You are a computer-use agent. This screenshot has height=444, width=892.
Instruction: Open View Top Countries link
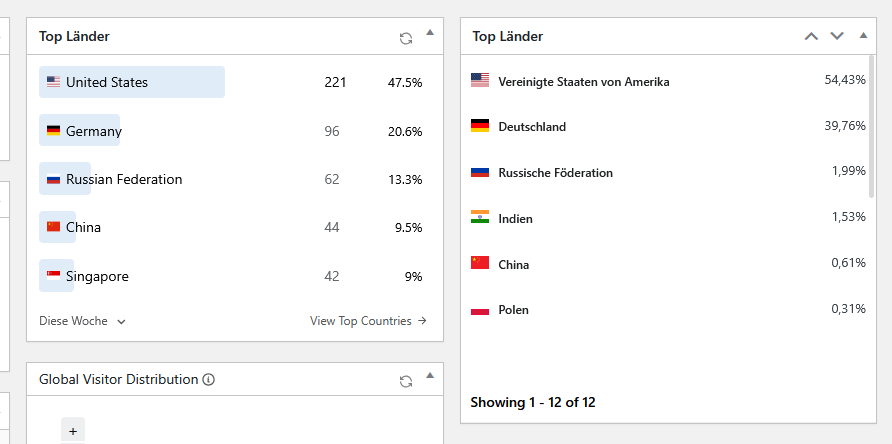[368, 321]
